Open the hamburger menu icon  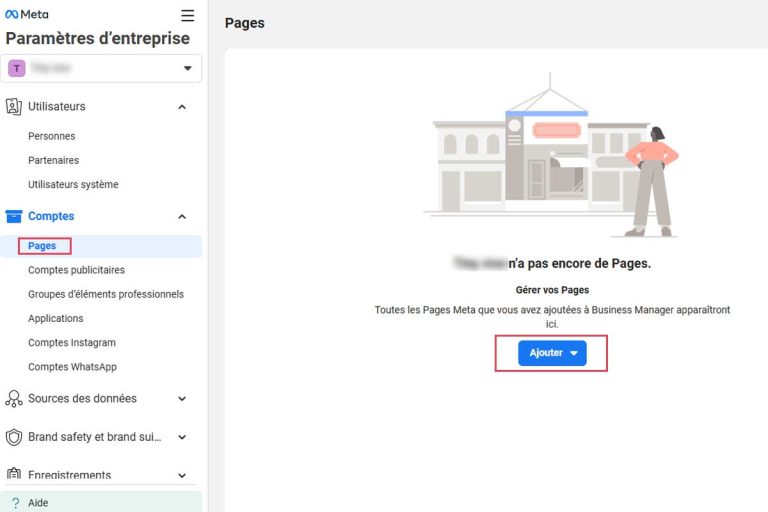click(x=188, y=15)
